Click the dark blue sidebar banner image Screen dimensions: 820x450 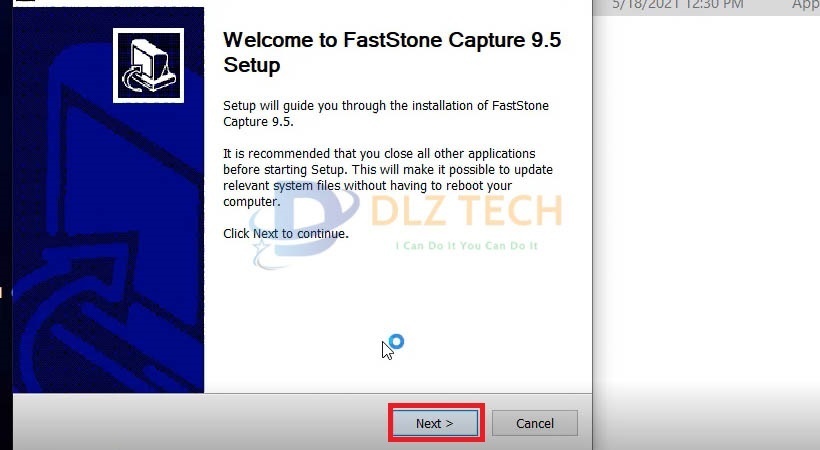pyautogui.click(x=108, y=200)
